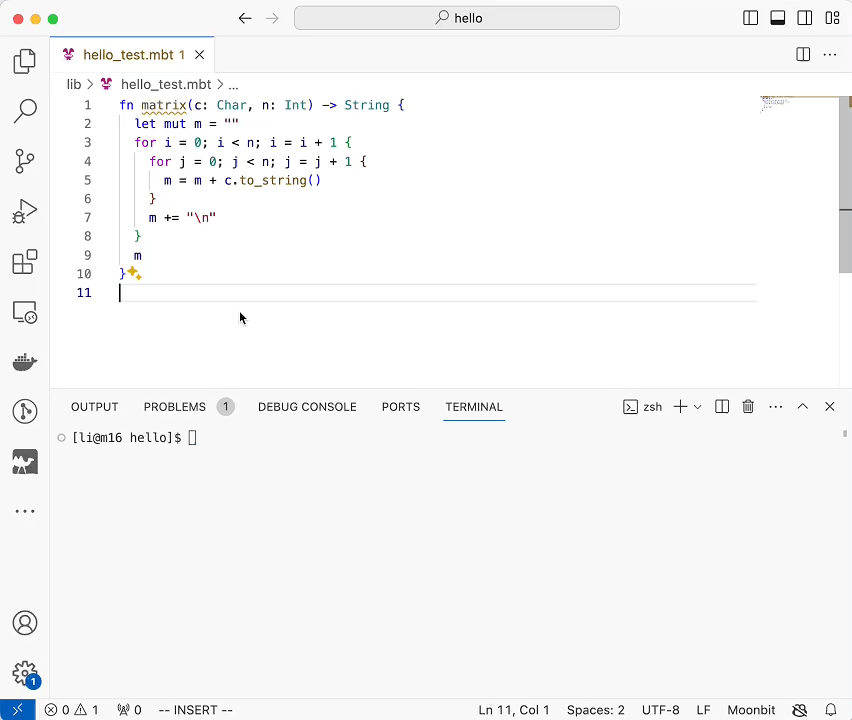Open the Extensions icon

click(x=24, y=261)
